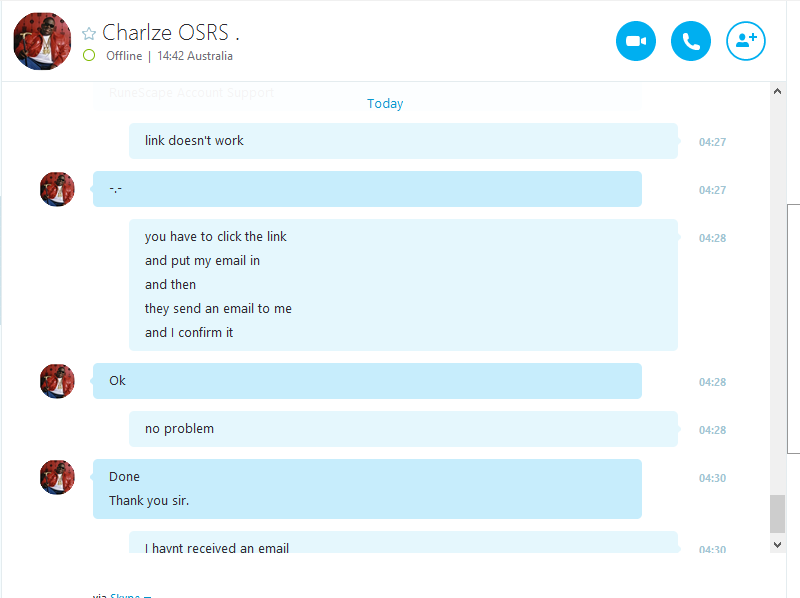Image resolution: width=800 pixels, height=598 pixels.
Task: Toggle the favorite star beside Charlze OSRS
Action: pos(89,34)
